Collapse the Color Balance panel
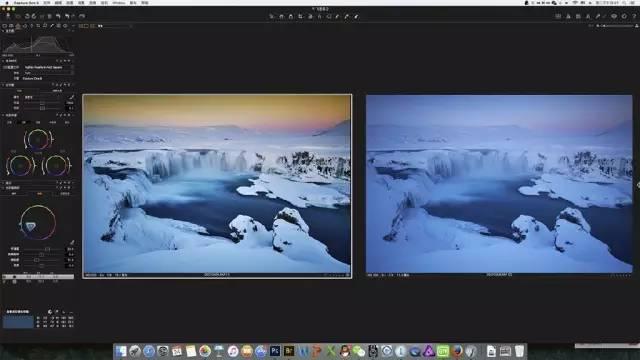 click(x=3, y=116)
